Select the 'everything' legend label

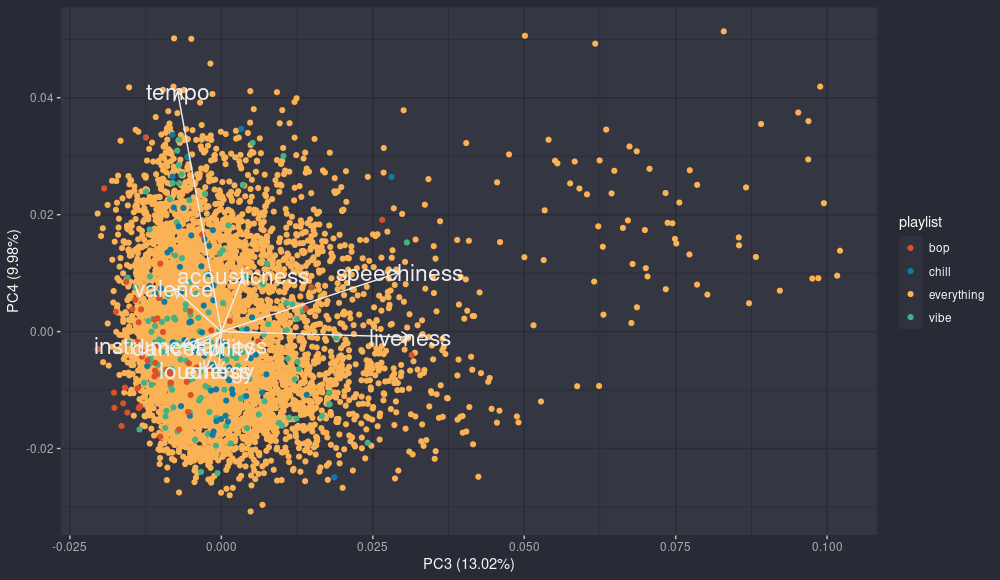click(x=956, y=295)
